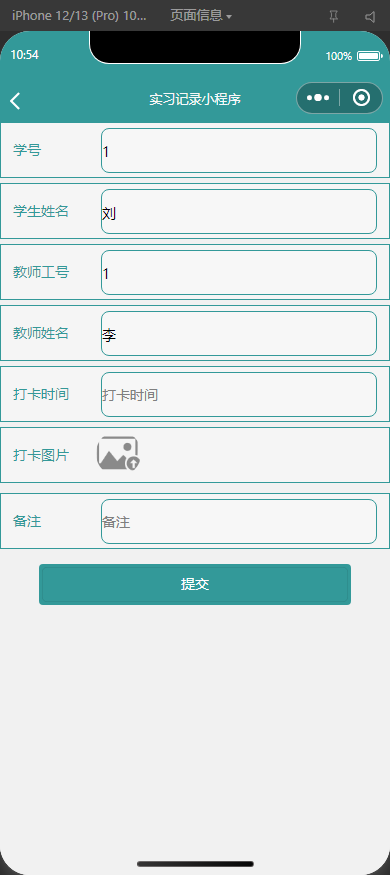Image resolution: width=390 pixels, height=875 pixels.
Task: Click the battery indicator in the status bar
Action: pyautogui.click(x=369, y=56)
